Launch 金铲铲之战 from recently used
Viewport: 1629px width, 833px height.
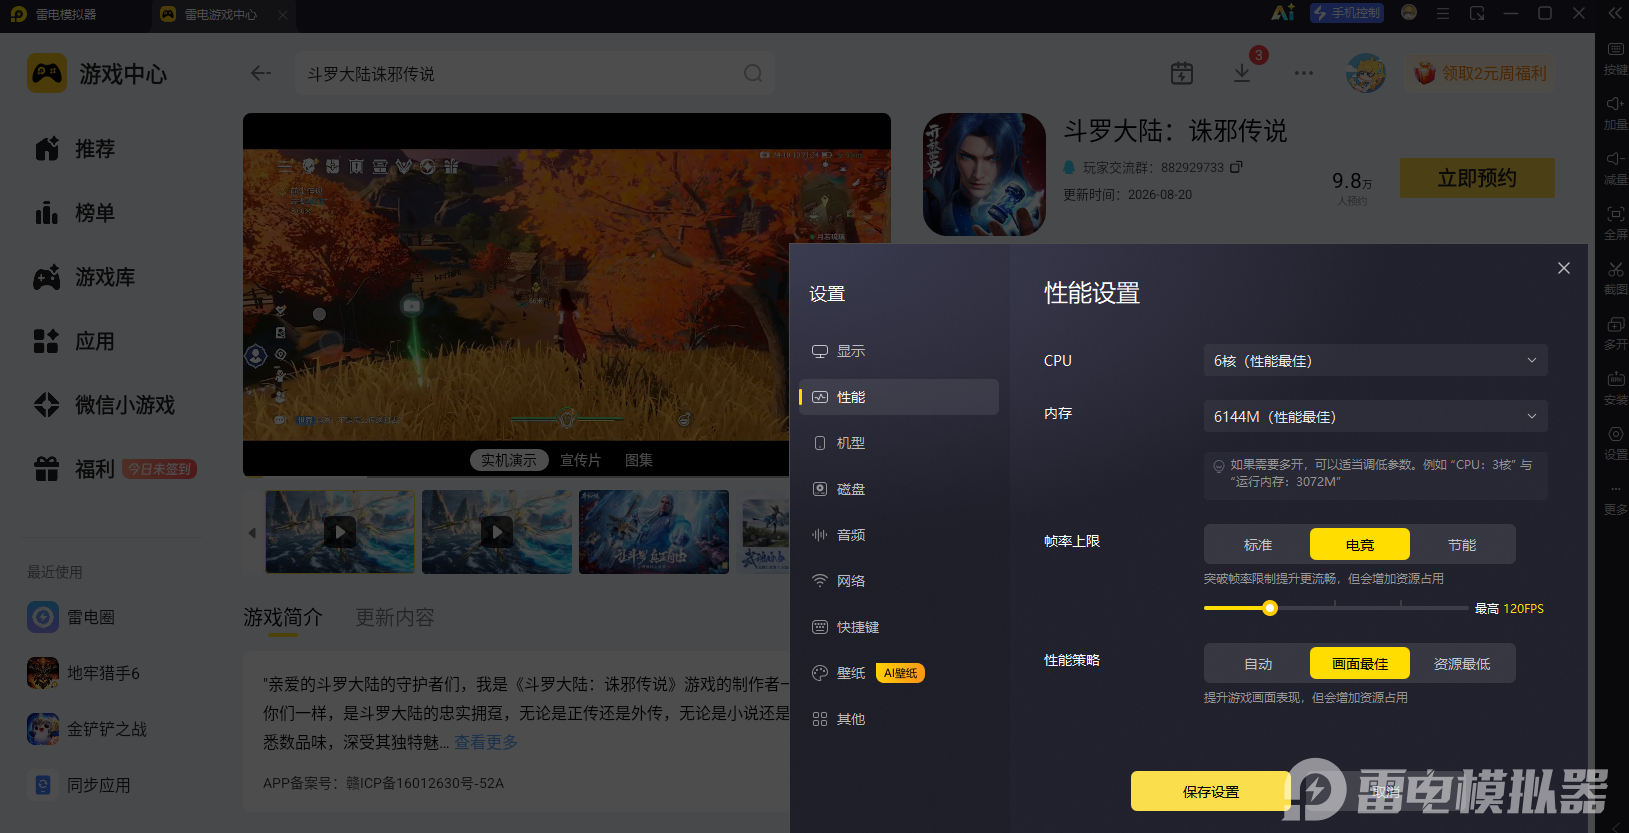(x=87, y=729)
